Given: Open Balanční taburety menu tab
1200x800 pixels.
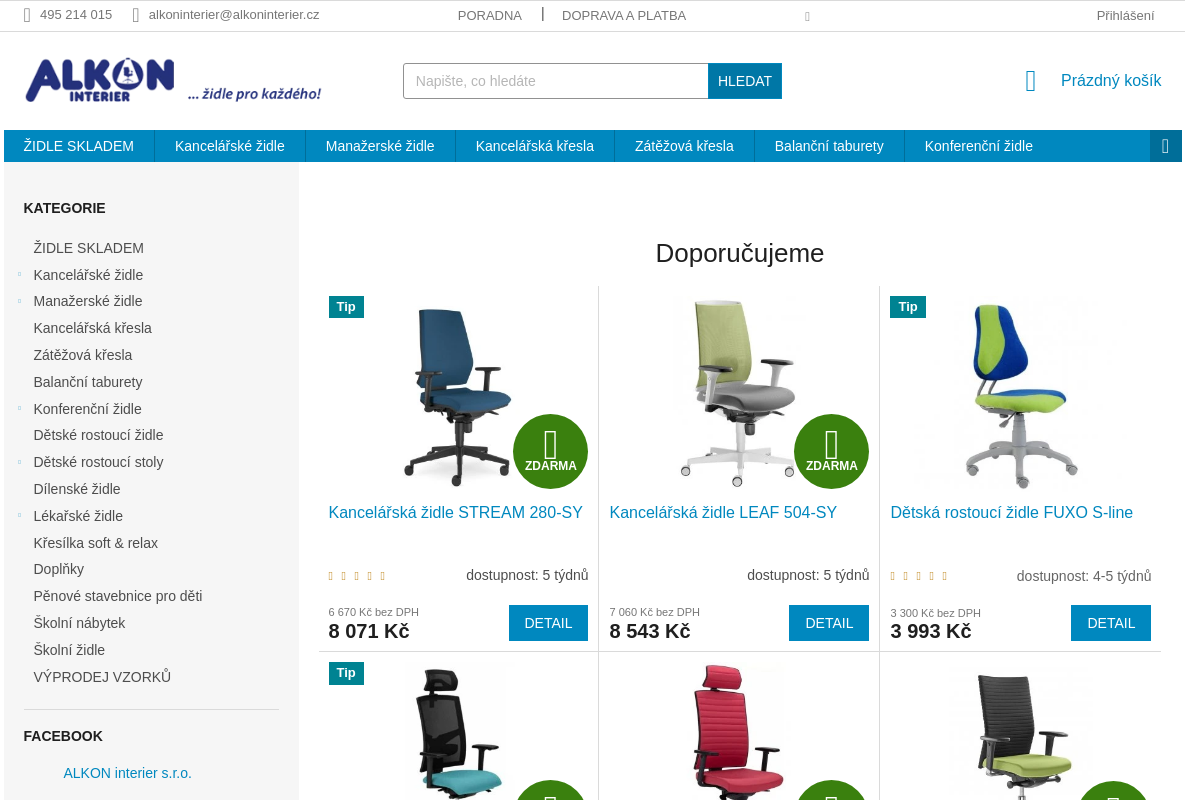Looking at the screenshot, I should (829, 146).
